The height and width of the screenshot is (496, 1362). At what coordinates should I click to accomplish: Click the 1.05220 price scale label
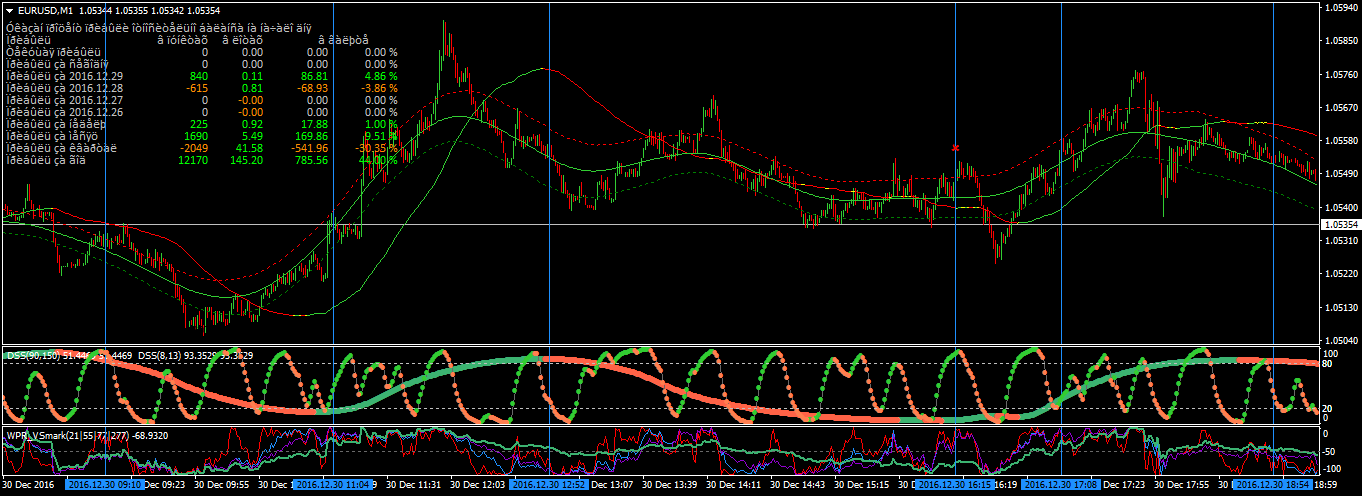click(1340, 273)
